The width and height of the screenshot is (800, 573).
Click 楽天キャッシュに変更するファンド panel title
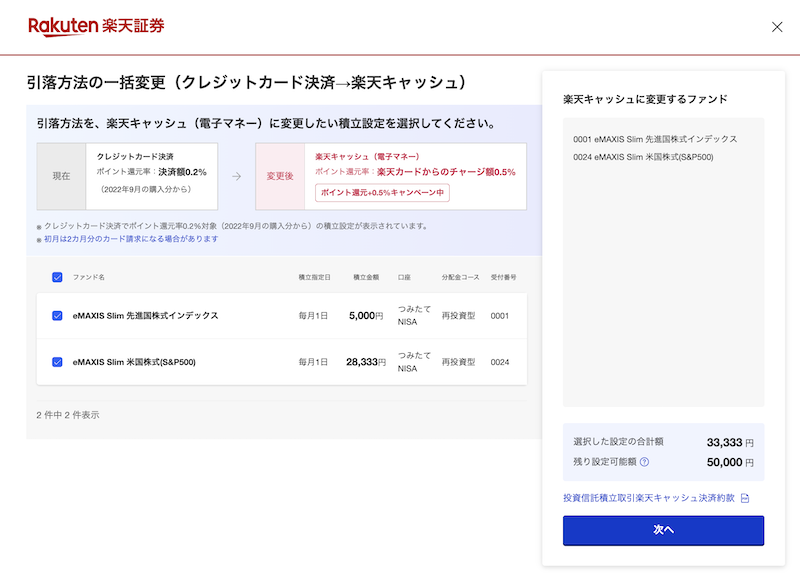[x=645, y=99]
